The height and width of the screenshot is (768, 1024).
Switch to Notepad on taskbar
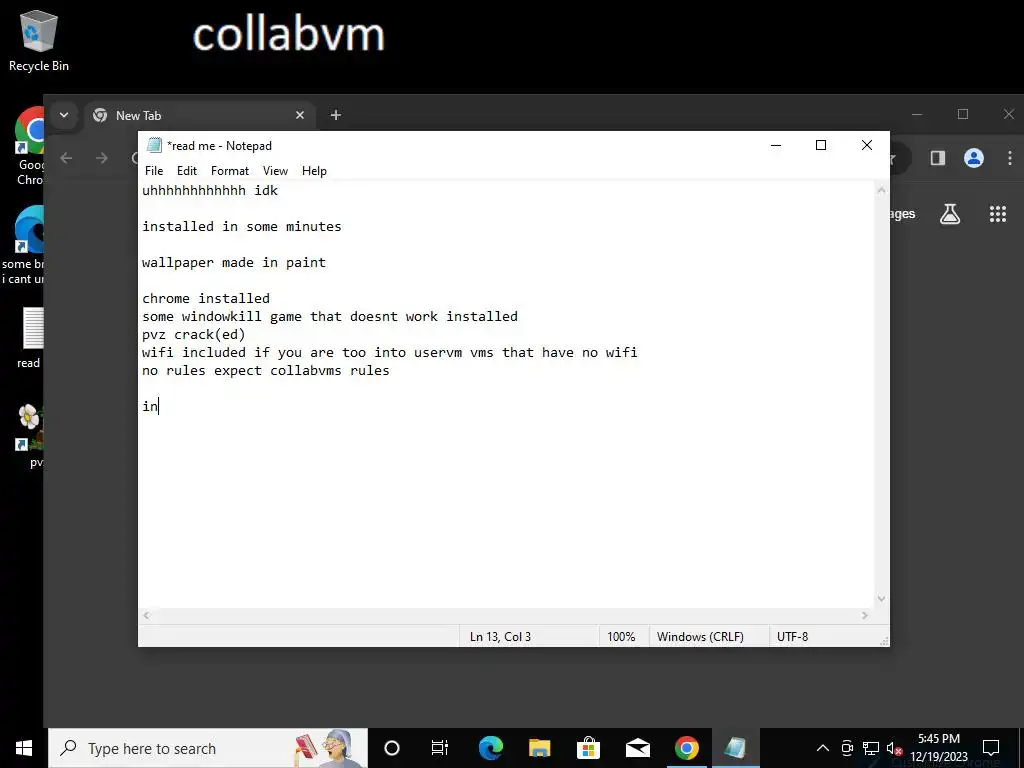click(735, 748)
